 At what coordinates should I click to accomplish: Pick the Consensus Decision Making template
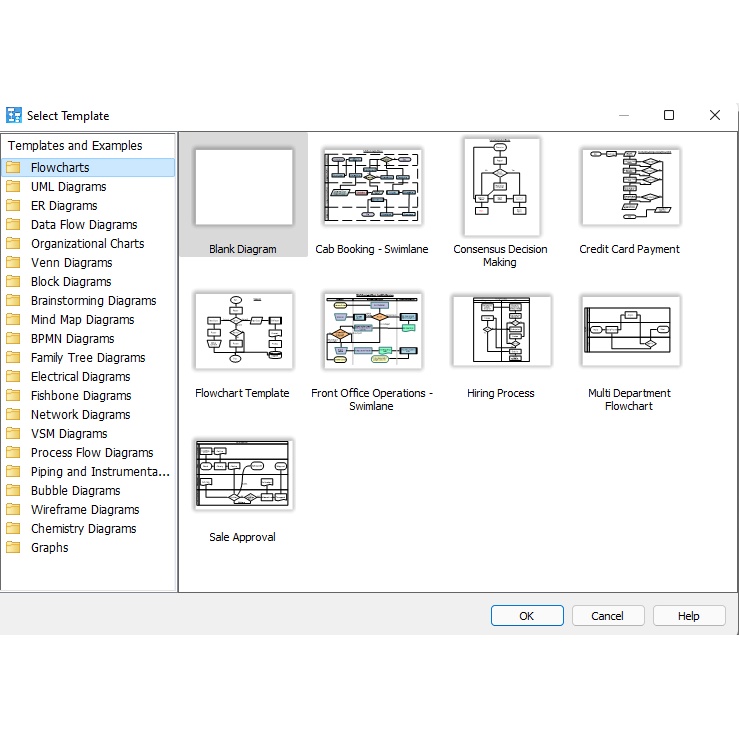(500, 187)
